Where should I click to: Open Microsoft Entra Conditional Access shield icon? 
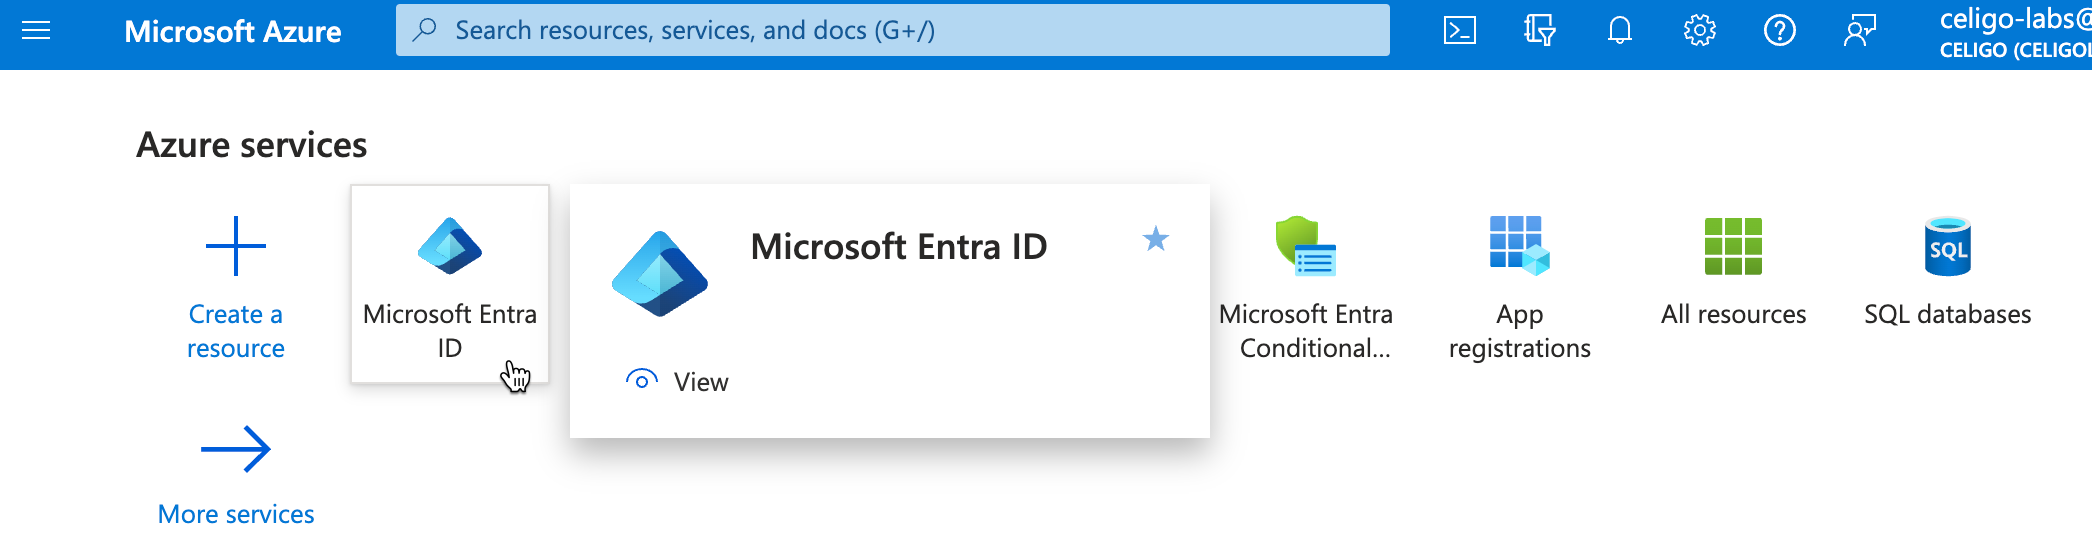tap(1306, 246)
